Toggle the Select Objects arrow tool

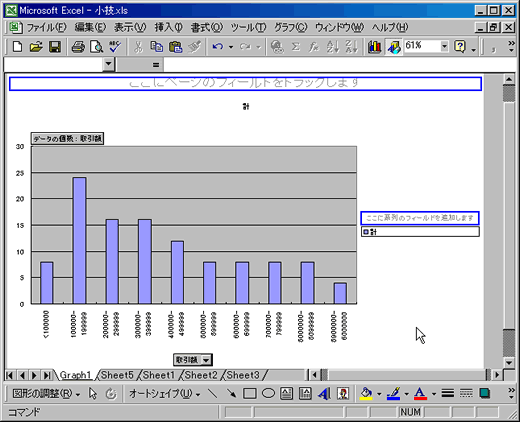coord(93,394)
